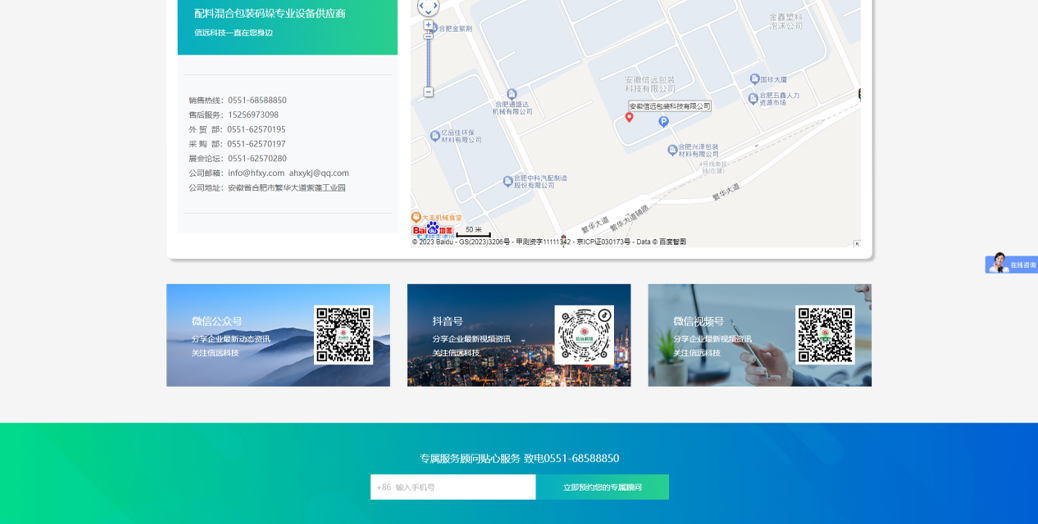Open the online consultation avatar widget

[997, 263]
